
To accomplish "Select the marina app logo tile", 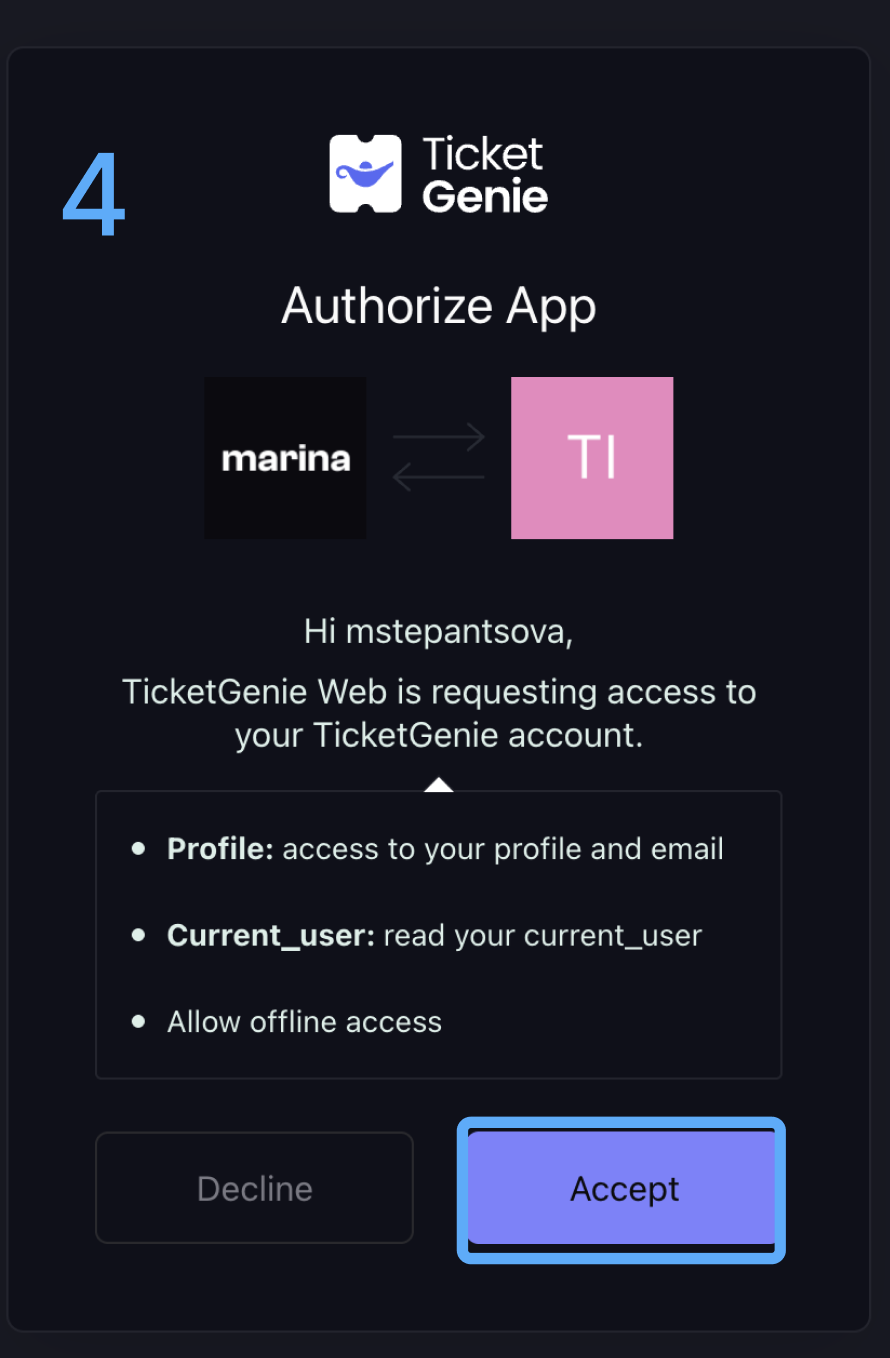I will pos(285,458).
